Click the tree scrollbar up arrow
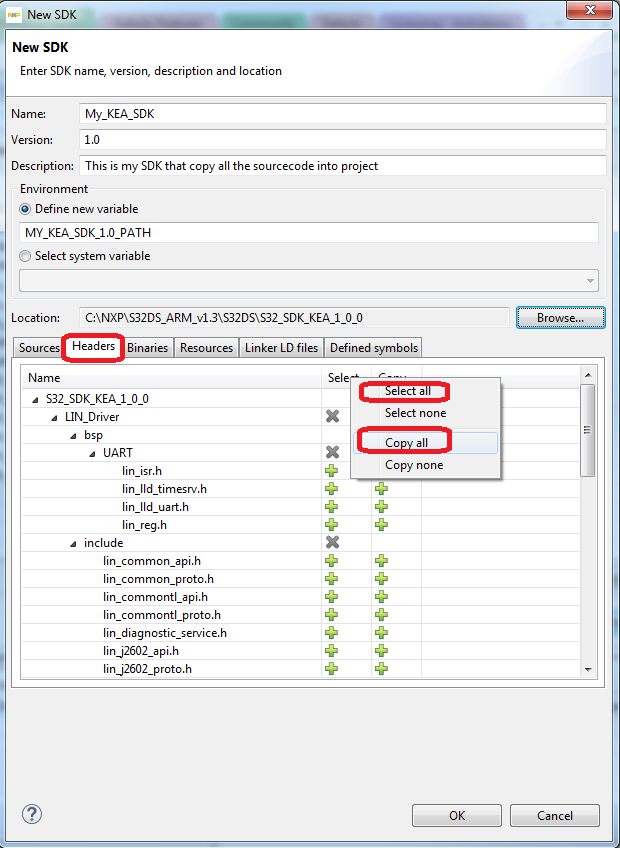This screenshot has width=620, height=848. [x=588, y=375]
